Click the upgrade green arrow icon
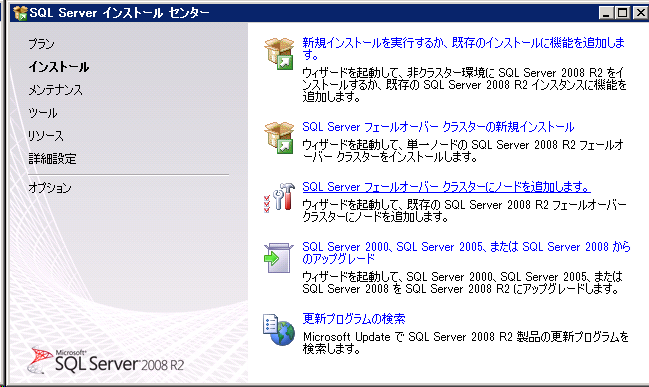This screenshot has height=387, width=649. (x=279, y=258)
